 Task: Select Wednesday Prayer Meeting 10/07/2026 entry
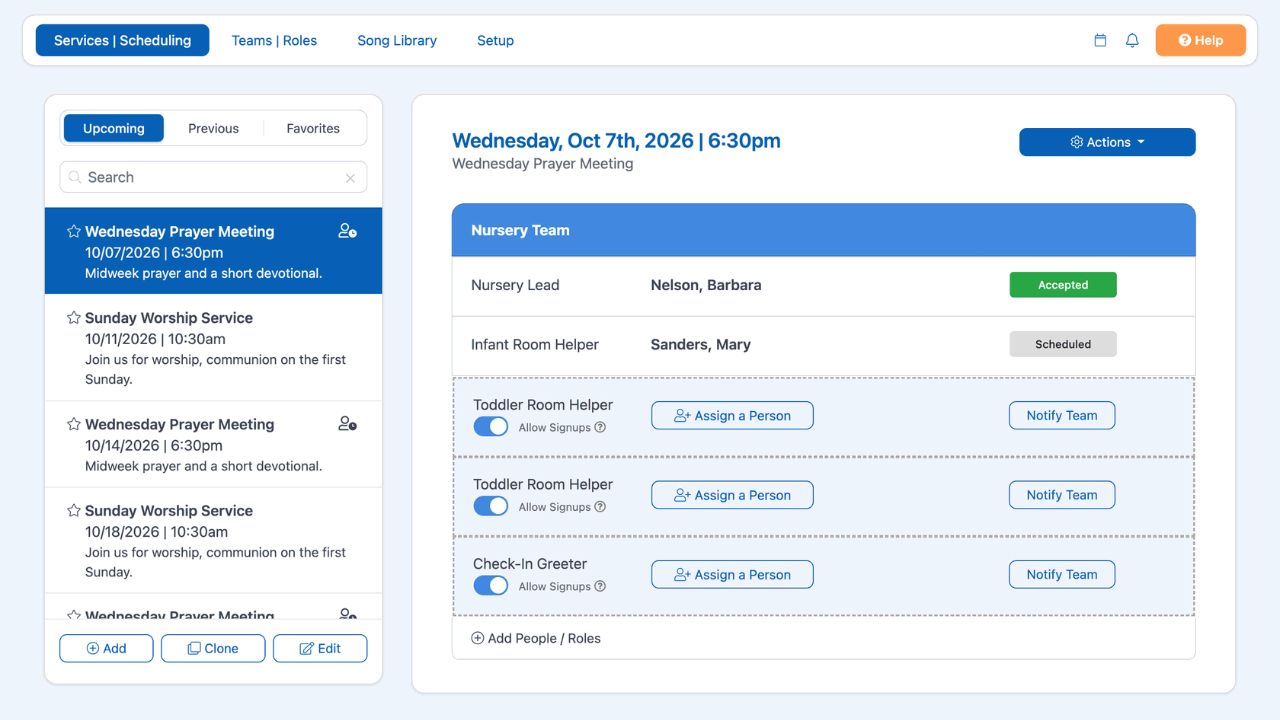click(x=213, y=251)
